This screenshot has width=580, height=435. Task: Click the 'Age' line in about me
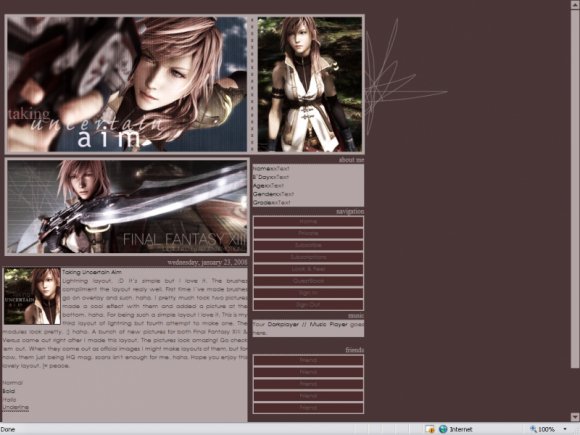(269, 186)
